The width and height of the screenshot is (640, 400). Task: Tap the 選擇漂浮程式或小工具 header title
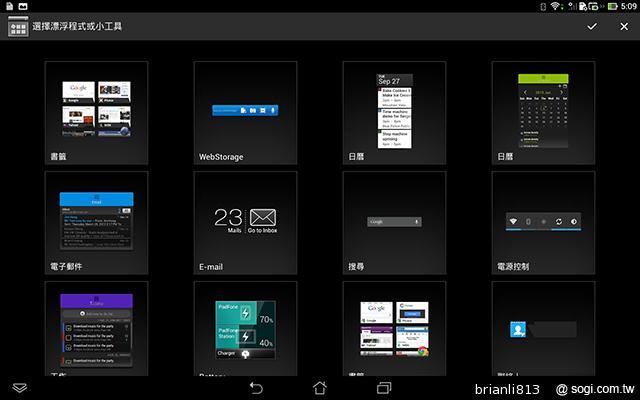tap(77, 27)
